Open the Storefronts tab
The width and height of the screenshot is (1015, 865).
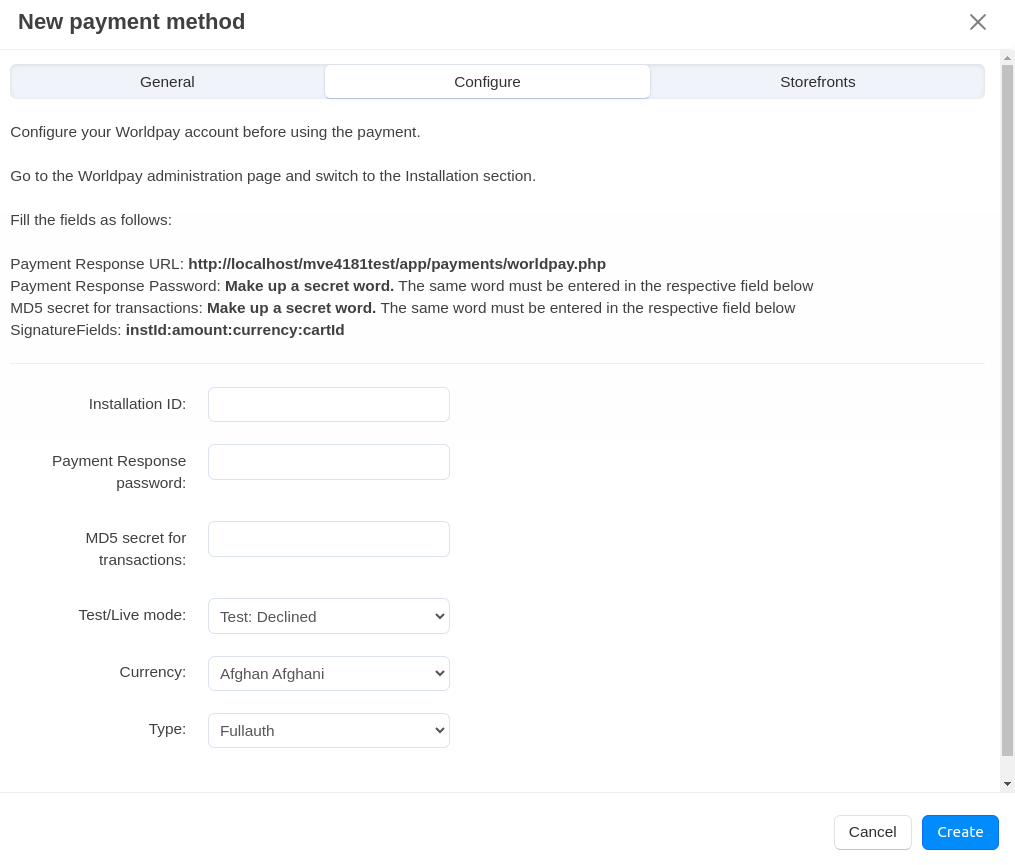tap(818, 82)
